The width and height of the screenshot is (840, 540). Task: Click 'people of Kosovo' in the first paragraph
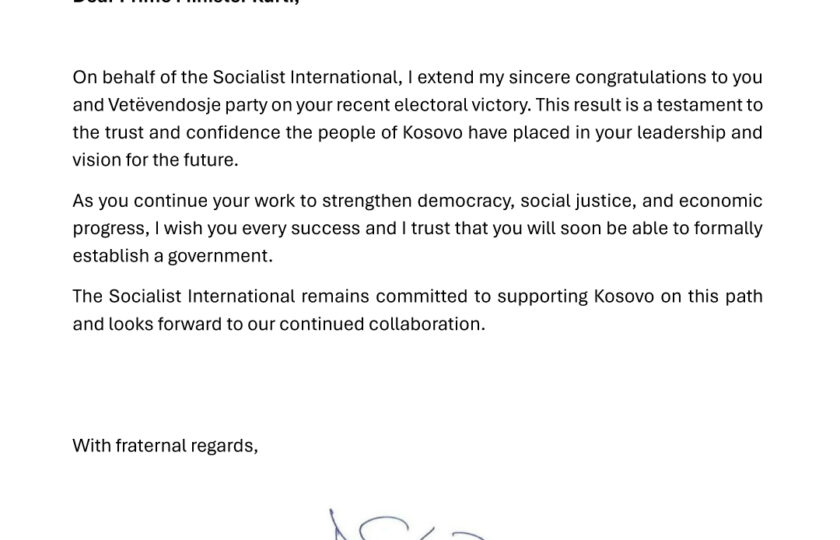[390, 133]
